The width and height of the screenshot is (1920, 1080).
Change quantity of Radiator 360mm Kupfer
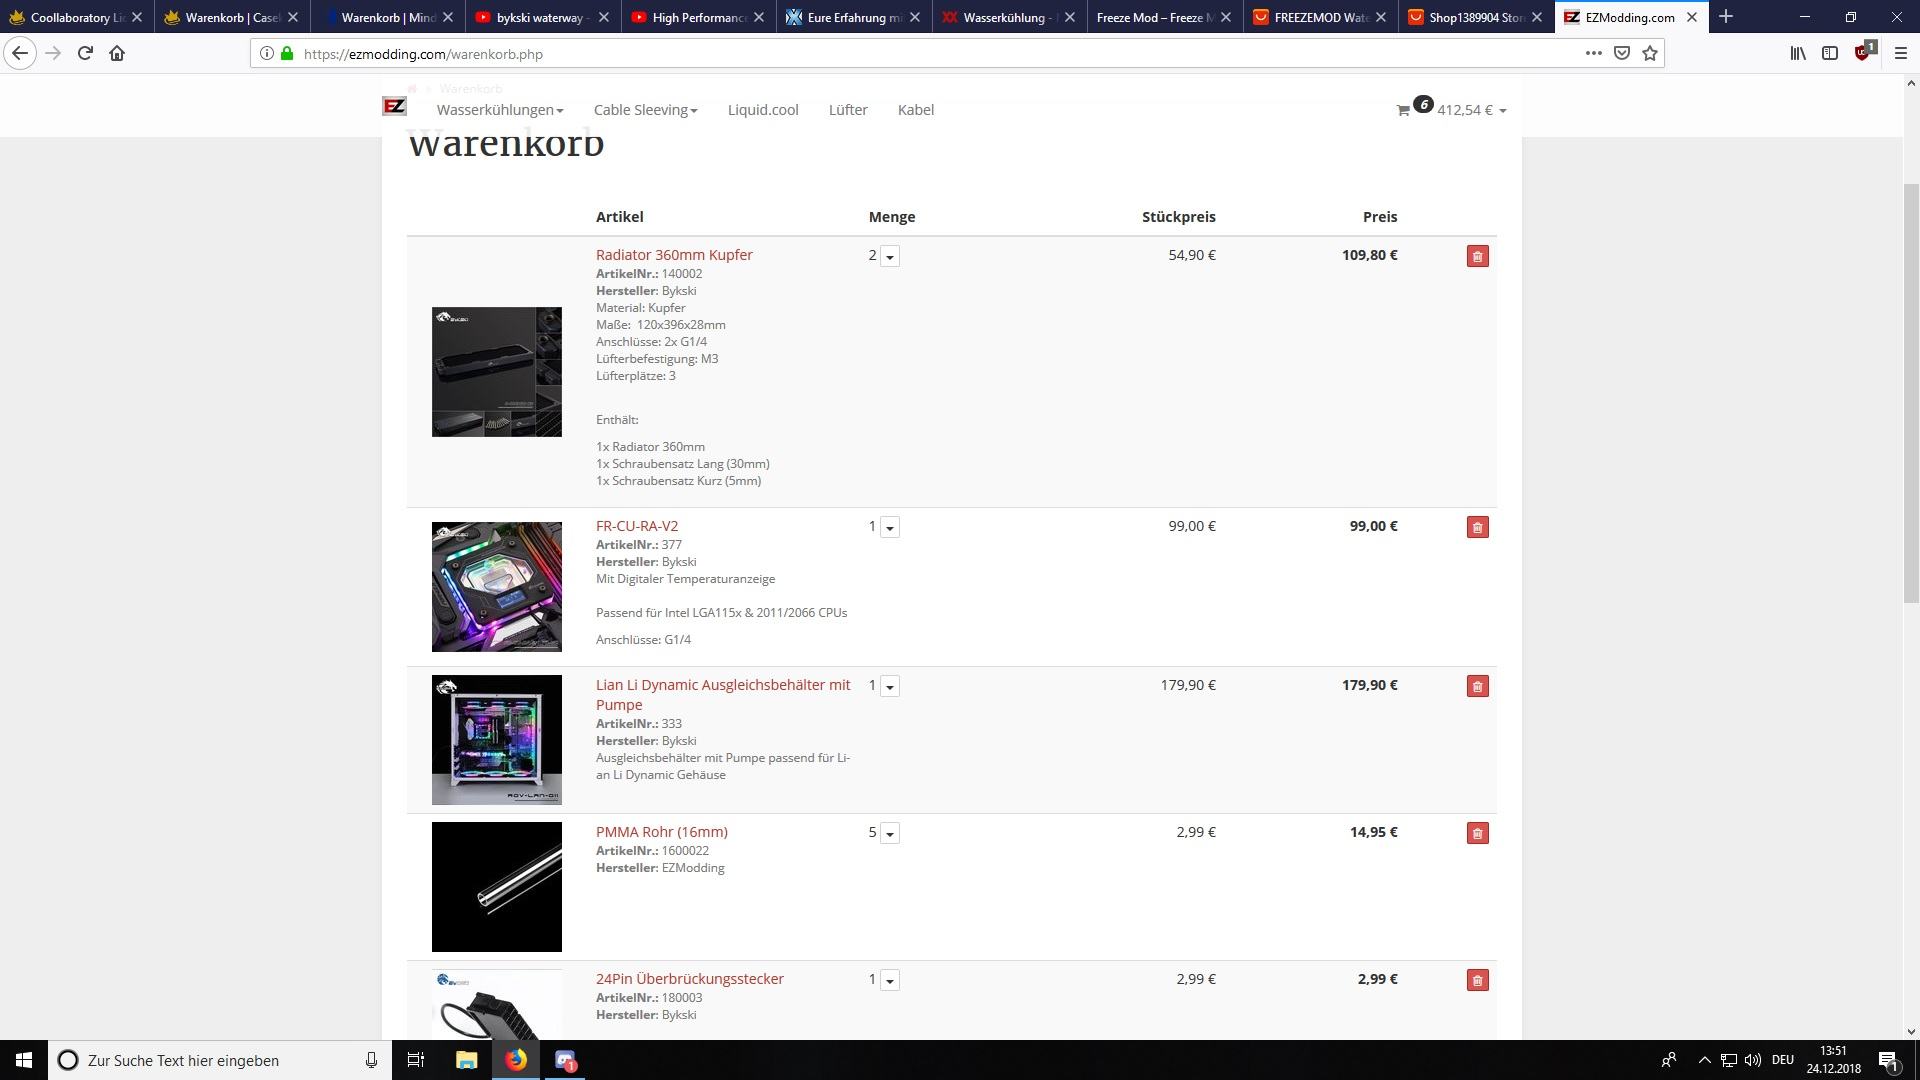(x=889, y=256)
